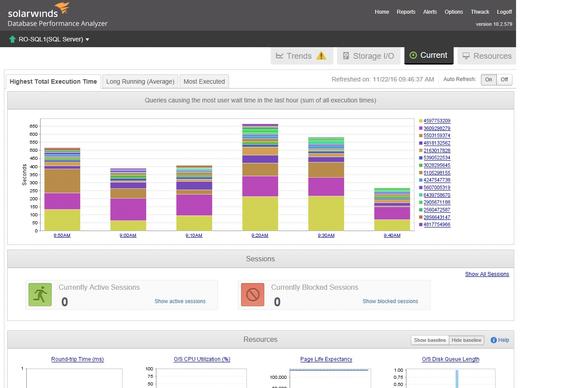
Task: Click the 'Refreshed on: 11/22/16 09:46:37 AM' text
Action: tap(383, 79)
